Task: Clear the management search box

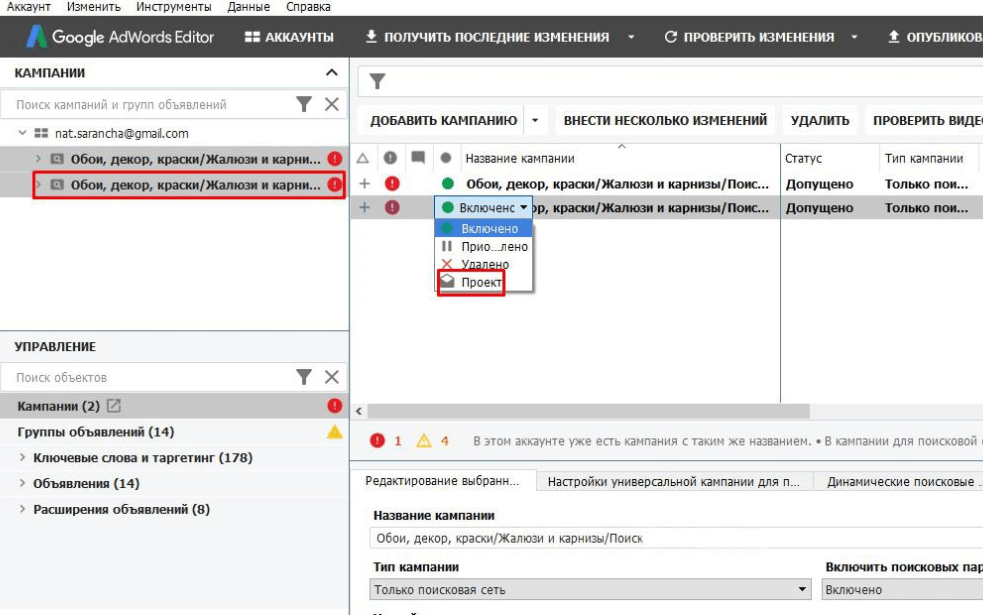Action: tap(332, 377)
